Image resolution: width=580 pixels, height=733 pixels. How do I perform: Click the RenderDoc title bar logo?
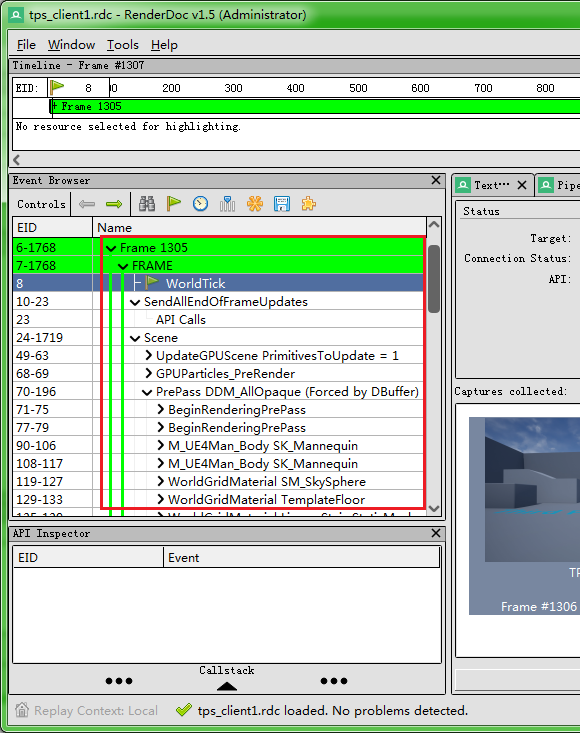coord(16,15)
